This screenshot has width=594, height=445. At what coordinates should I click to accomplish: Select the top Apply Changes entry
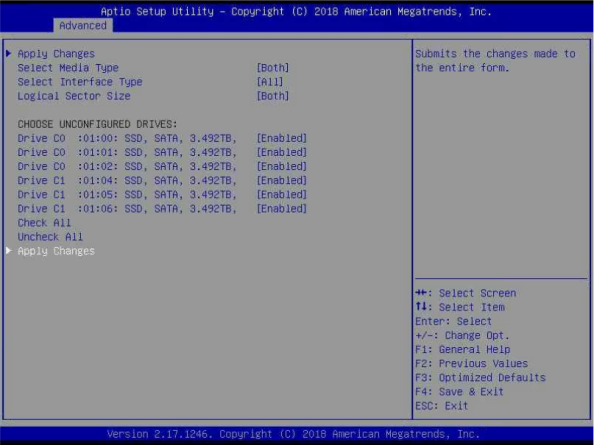[56, 54]
